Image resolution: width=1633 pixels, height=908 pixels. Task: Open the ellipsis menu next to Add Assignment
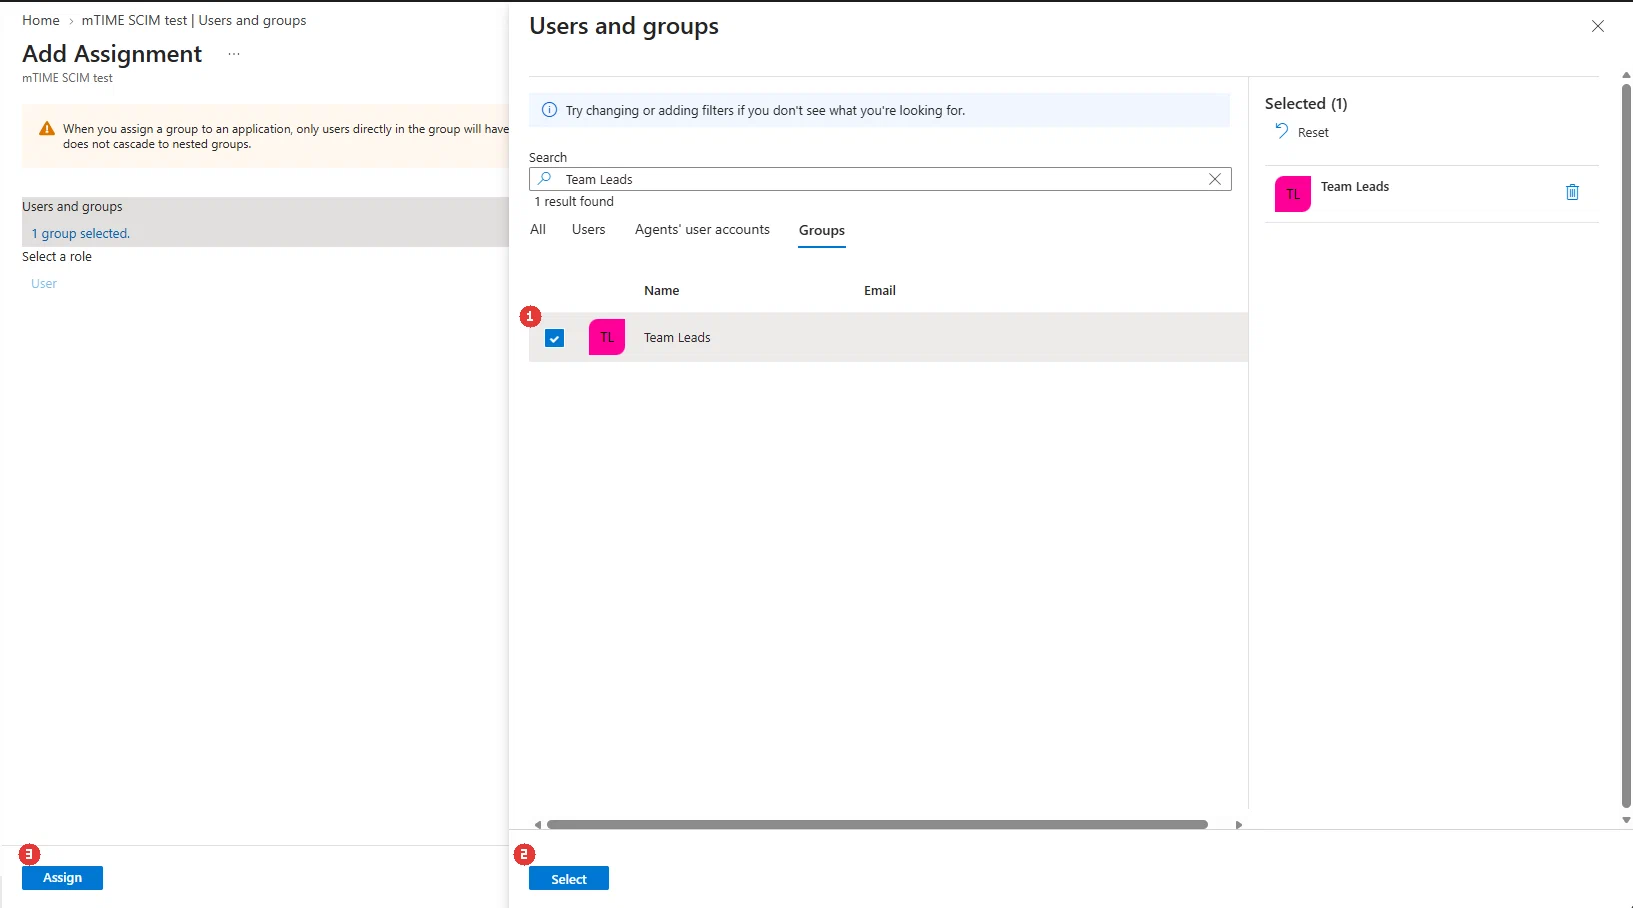click(234, 54)
